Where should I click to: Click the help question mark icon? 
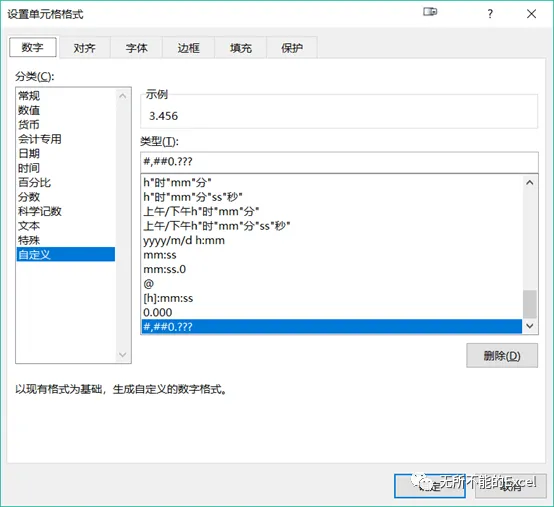490,14
